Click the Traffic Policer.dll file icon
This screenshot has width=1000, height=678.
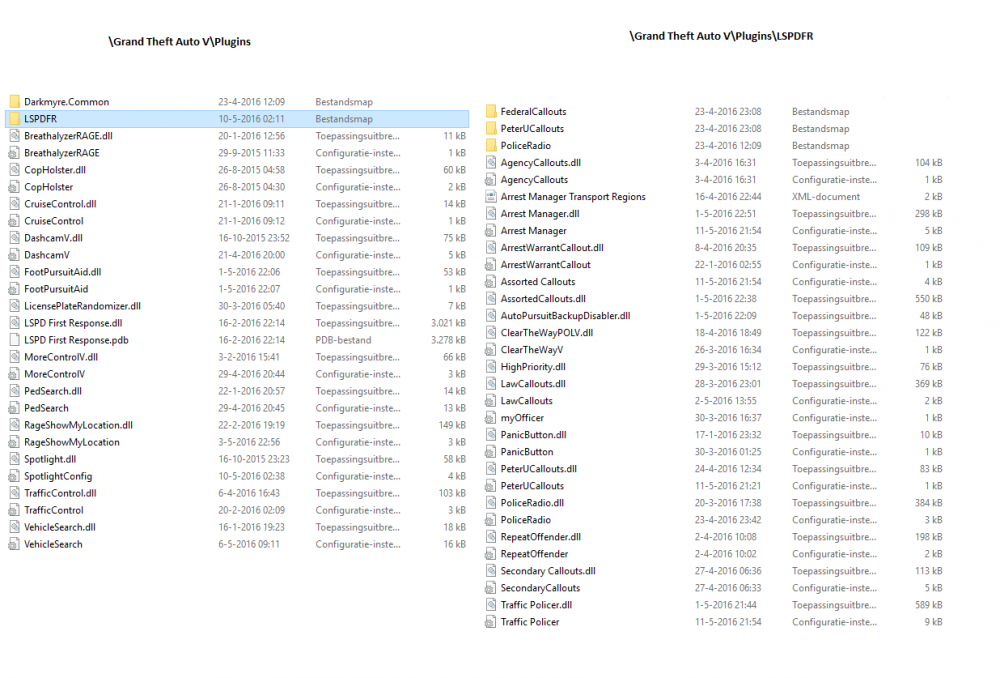[490, 605]
